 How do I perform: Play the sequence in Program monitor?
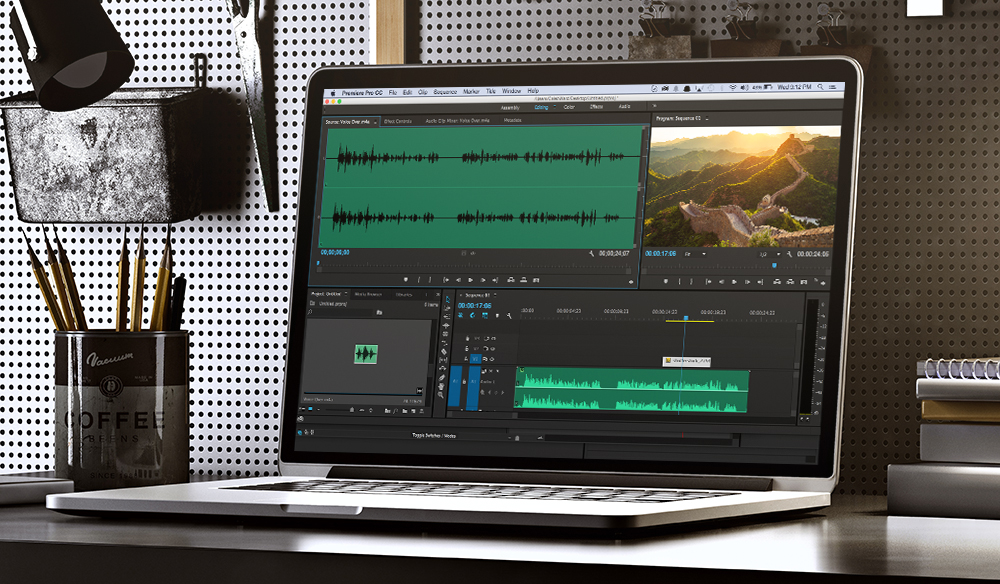[x=734, y=282]
